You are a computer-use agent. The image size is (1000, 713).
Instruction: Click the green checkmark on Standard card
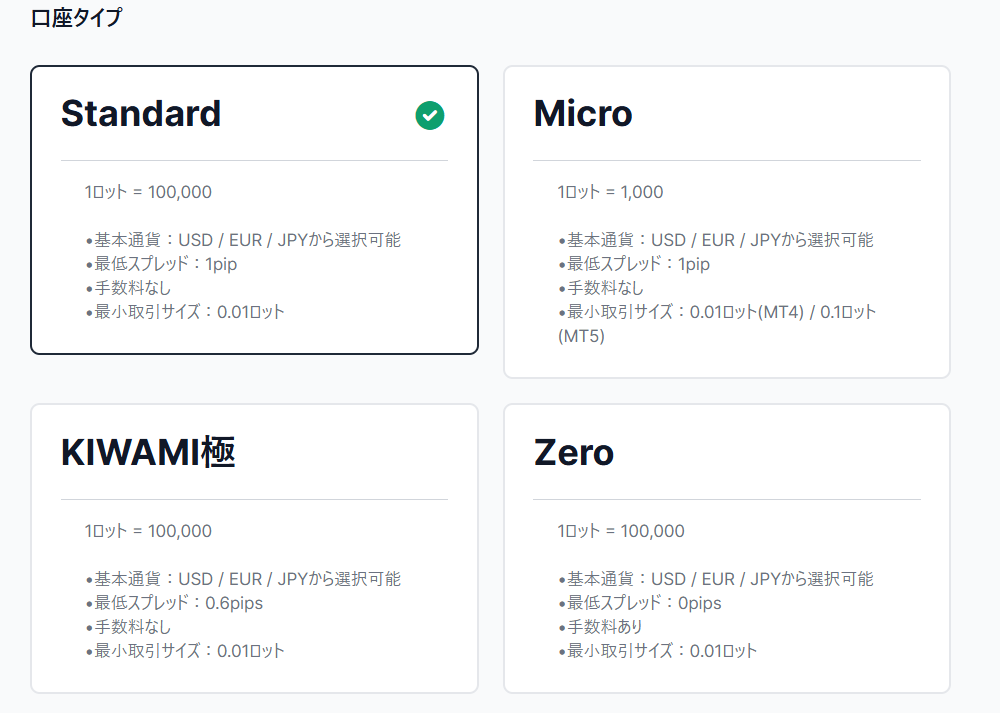coord(430,115)
